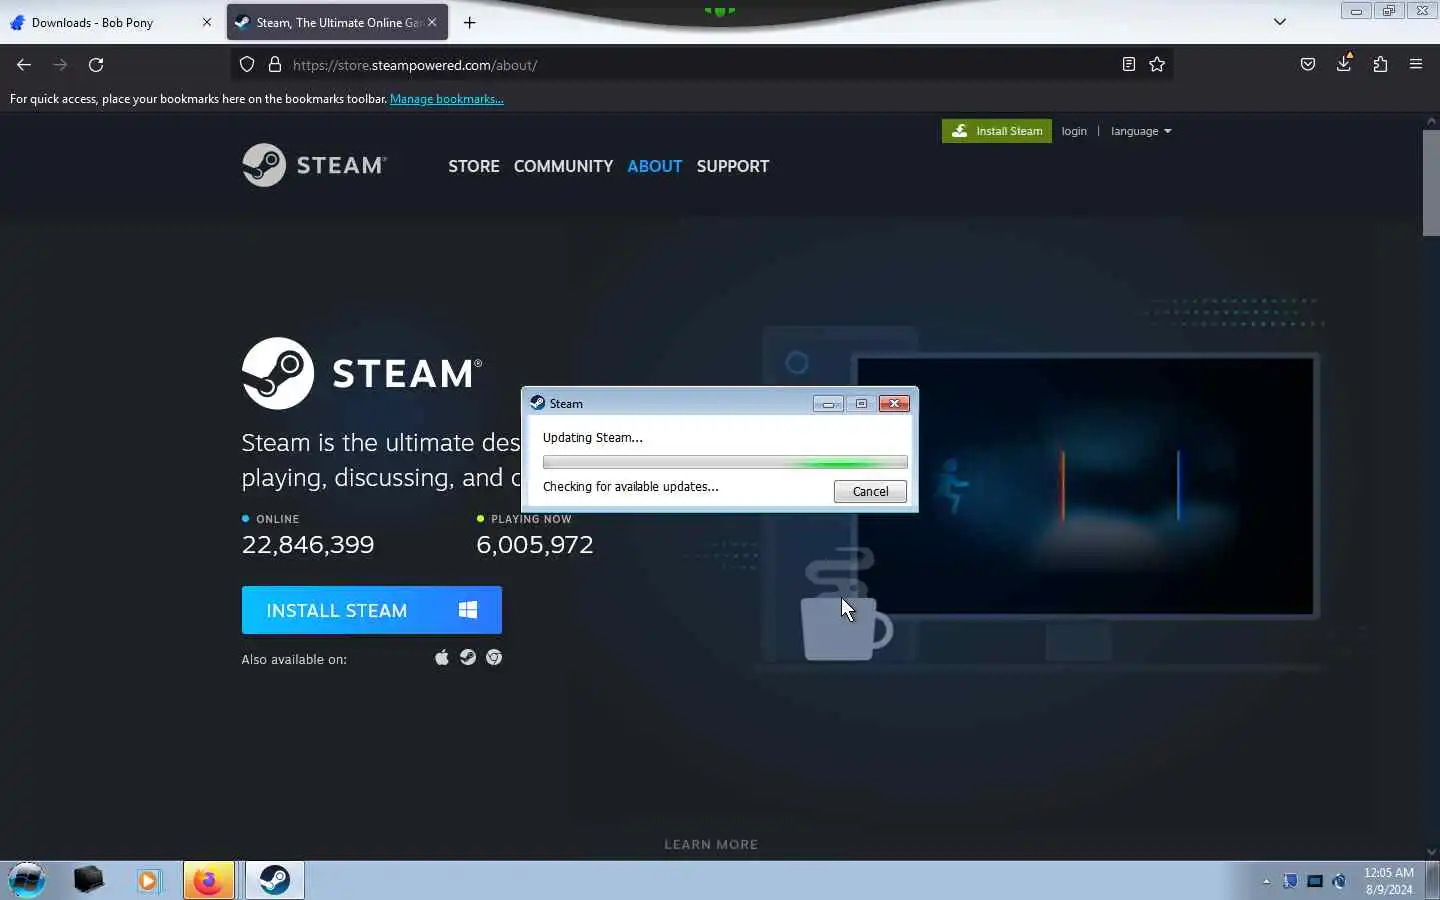
Task: View site security via the padlock icon
Action: [x=275, y=65]
